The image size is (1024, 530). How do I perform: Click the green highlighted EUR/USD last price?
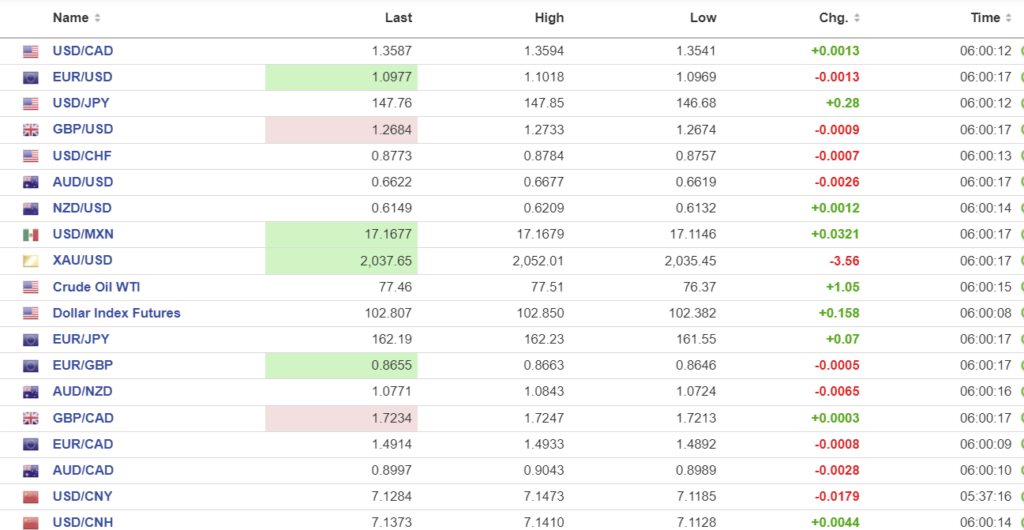pos(341,77)
